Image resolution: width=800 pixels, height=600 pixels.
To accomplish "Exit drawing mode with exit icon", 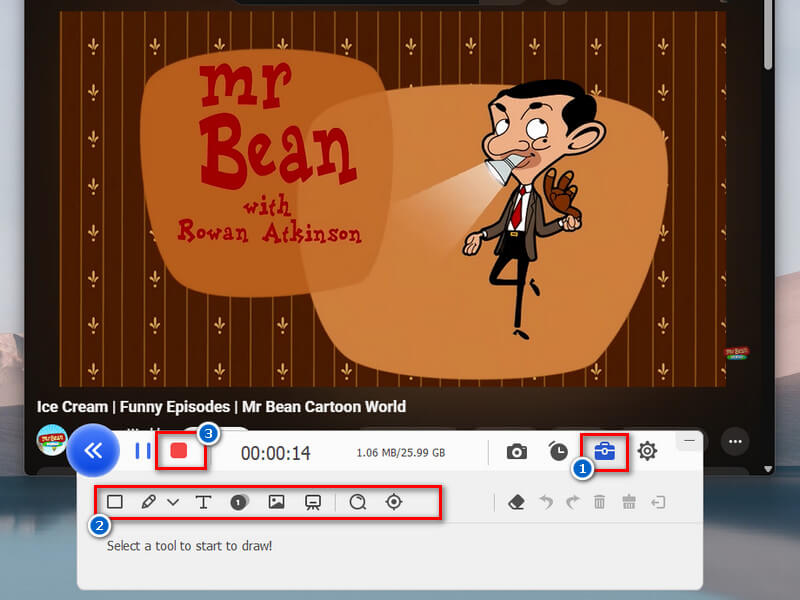I will (658, 503).
